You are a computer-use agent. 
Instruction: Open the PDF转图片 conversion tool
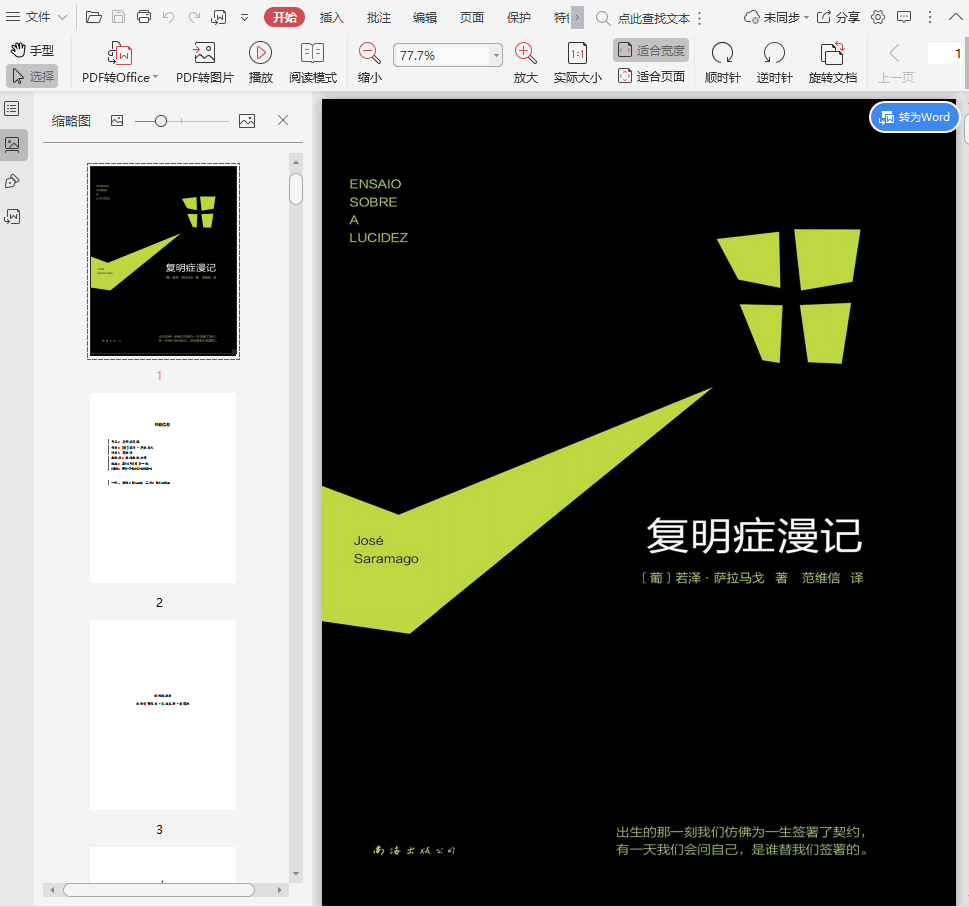click(x=204, y=63)
